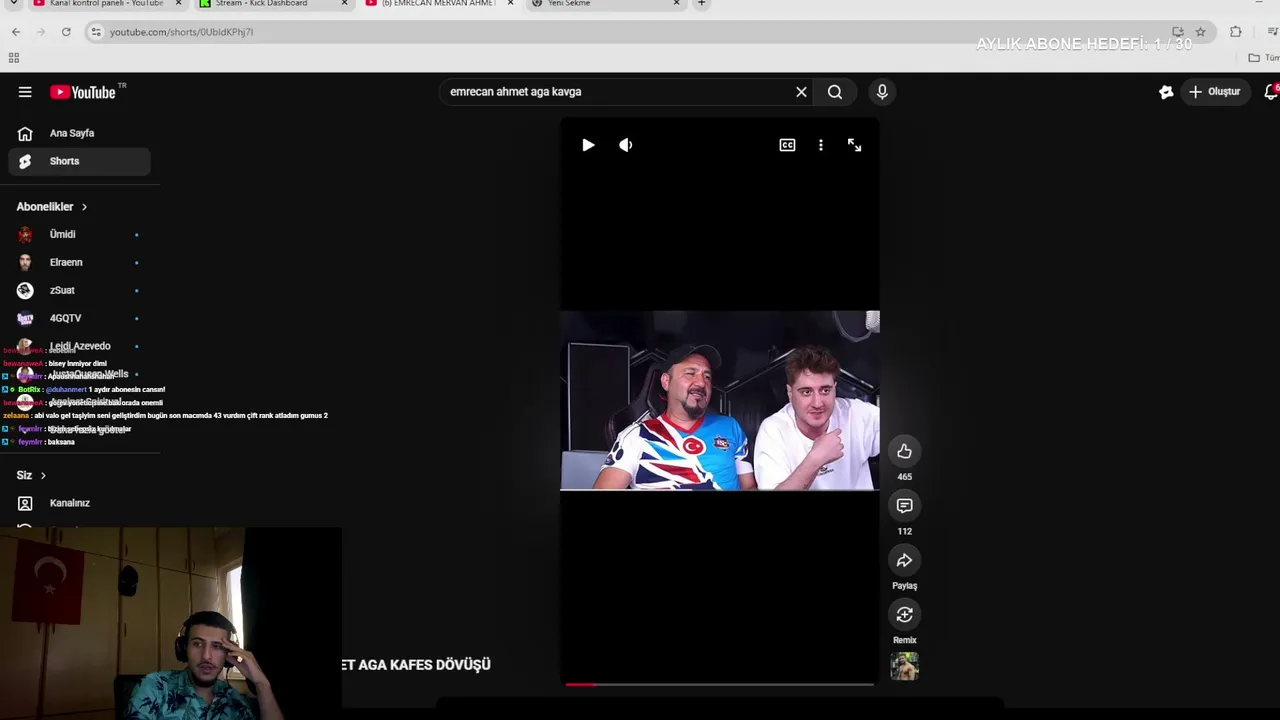This screenshot has width=1280, height=720.
Task: Open Leidi Azevedo subscription channel
Action: point(80,346)
